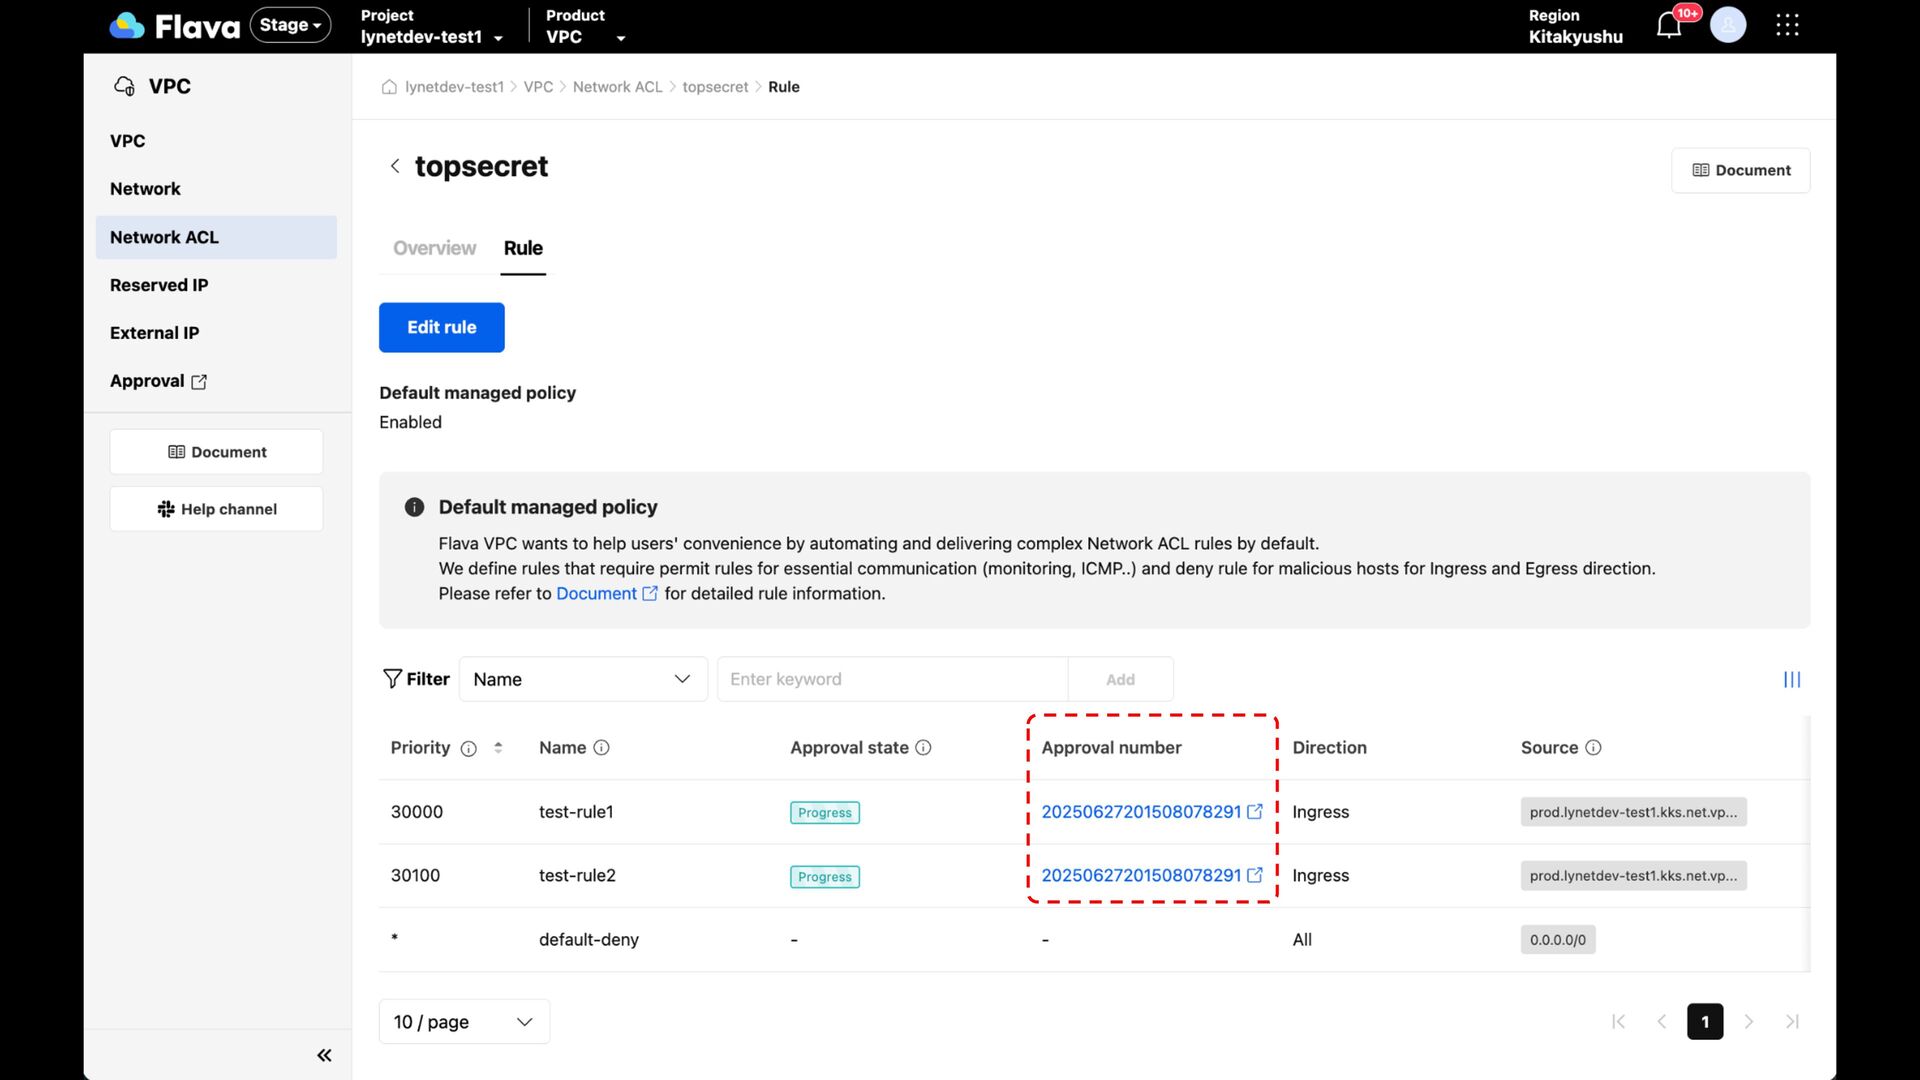Open the user profile avatar
This screenshot has height=1080, width=1920.
(1728, 25)
